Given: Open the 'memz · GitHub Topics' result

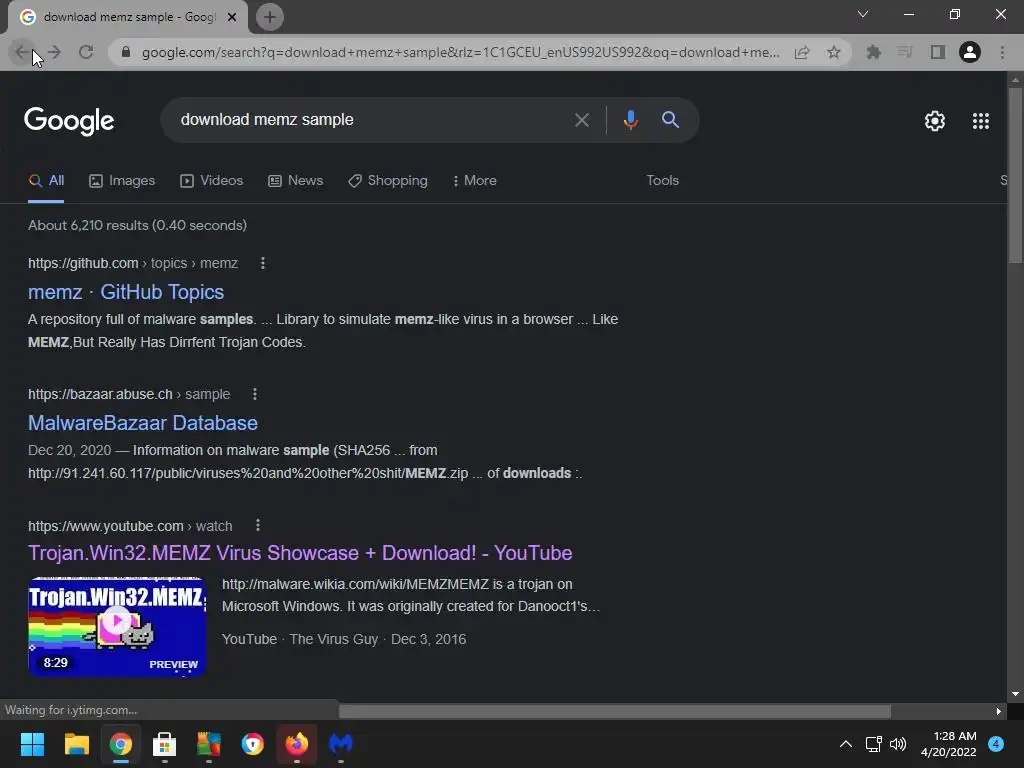Looking at the screenshot, I should tap(126, 292).
